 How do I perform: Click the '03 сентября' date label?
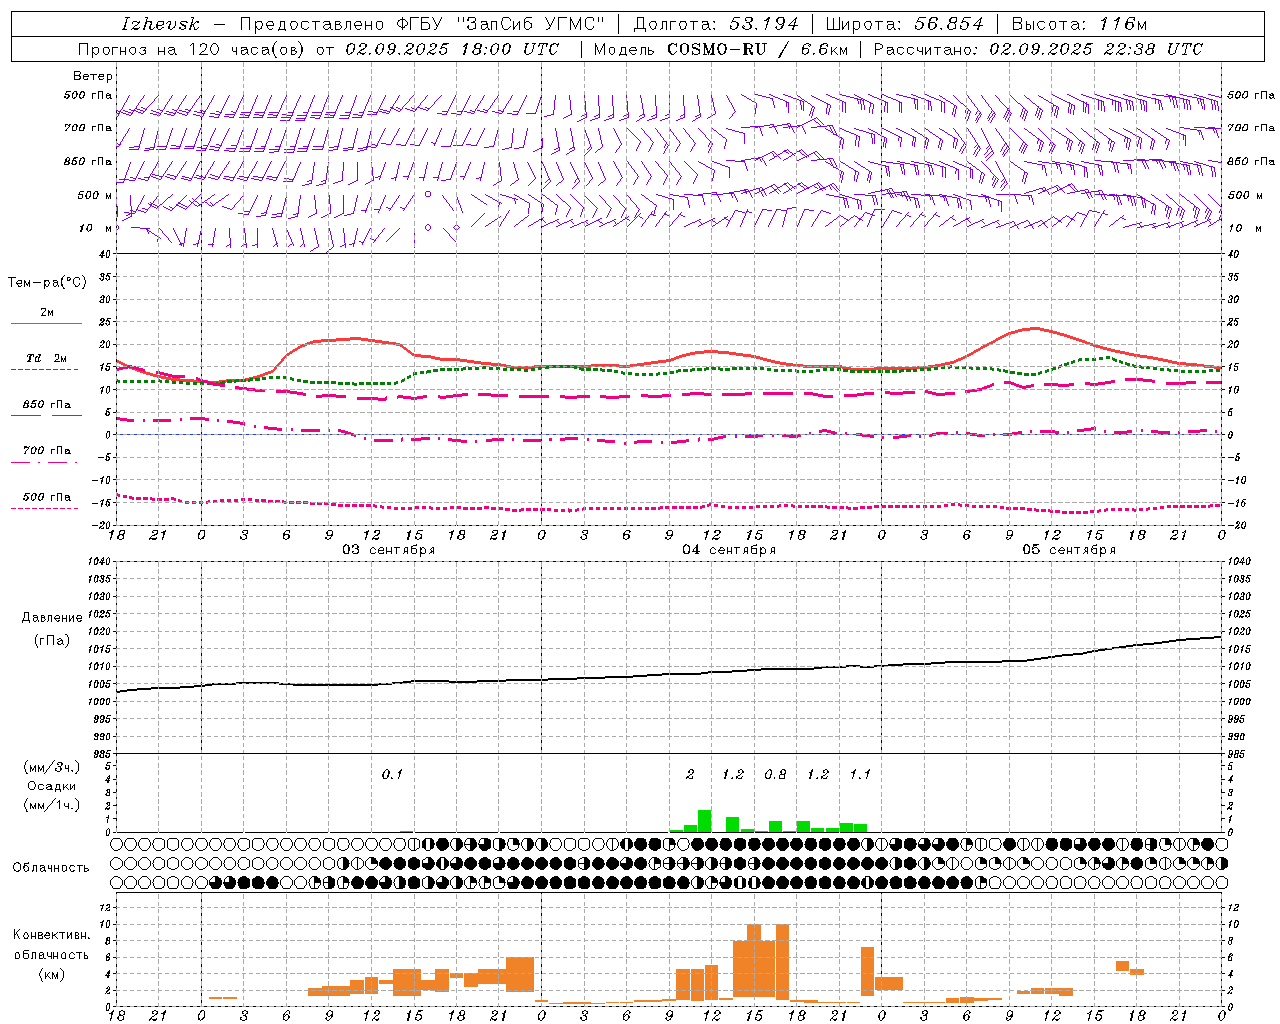click(x=389, y=550)
